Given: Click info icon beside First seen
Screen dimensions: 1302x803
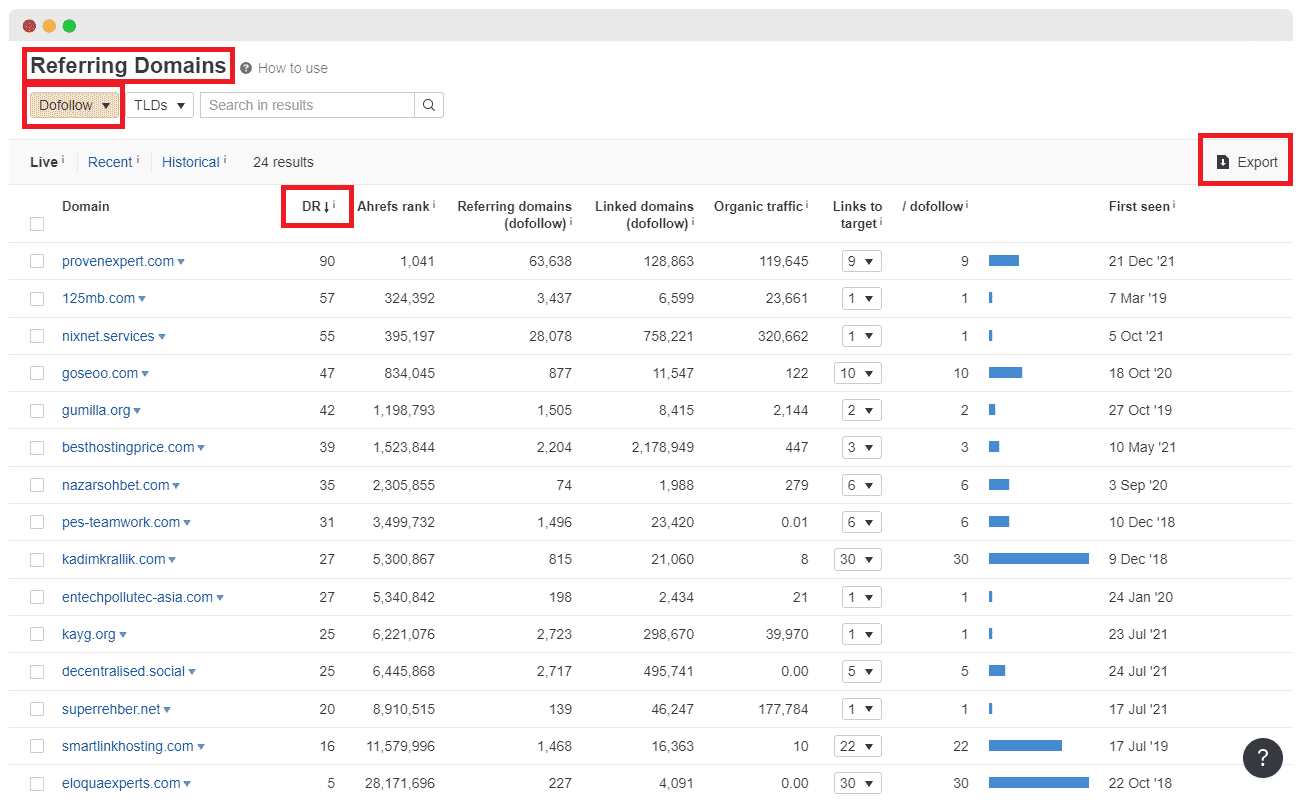Looking at the screenshot, I should pyautogui.click(x=1174, y=206).
